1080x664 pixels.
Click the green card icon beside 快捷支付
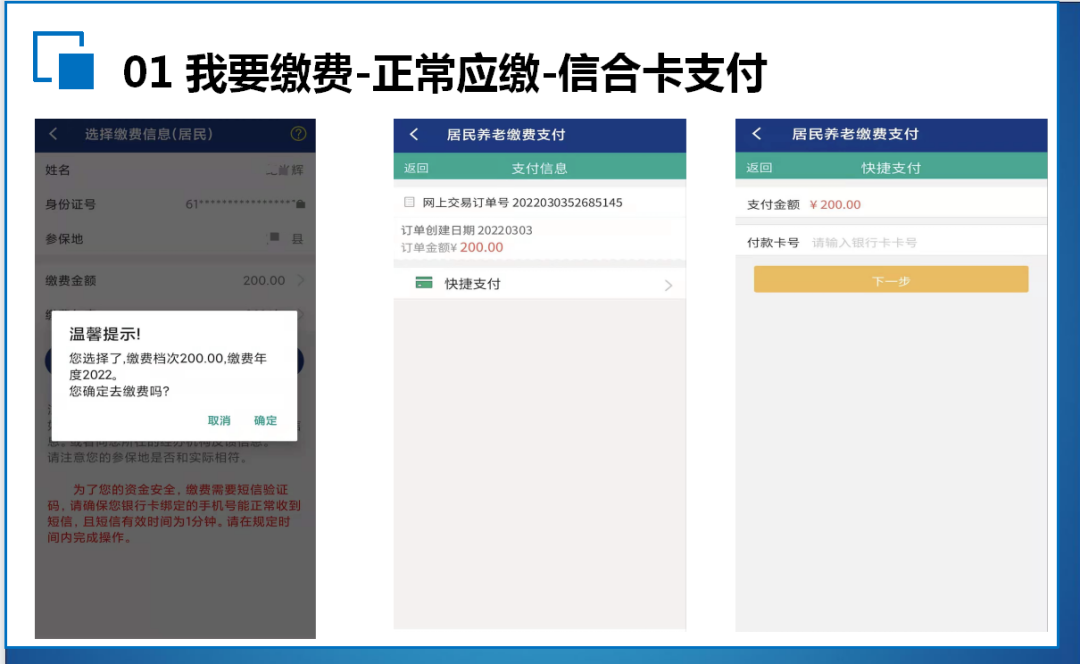(424, 283)
